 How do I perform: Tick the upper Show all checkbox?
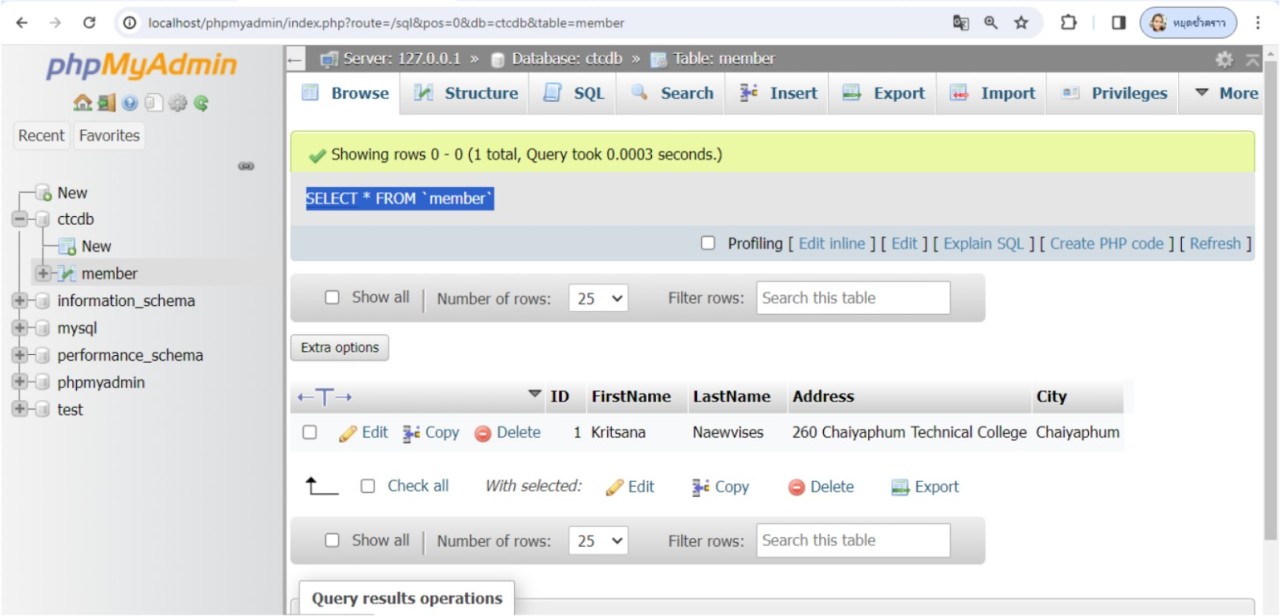(332, 297)
